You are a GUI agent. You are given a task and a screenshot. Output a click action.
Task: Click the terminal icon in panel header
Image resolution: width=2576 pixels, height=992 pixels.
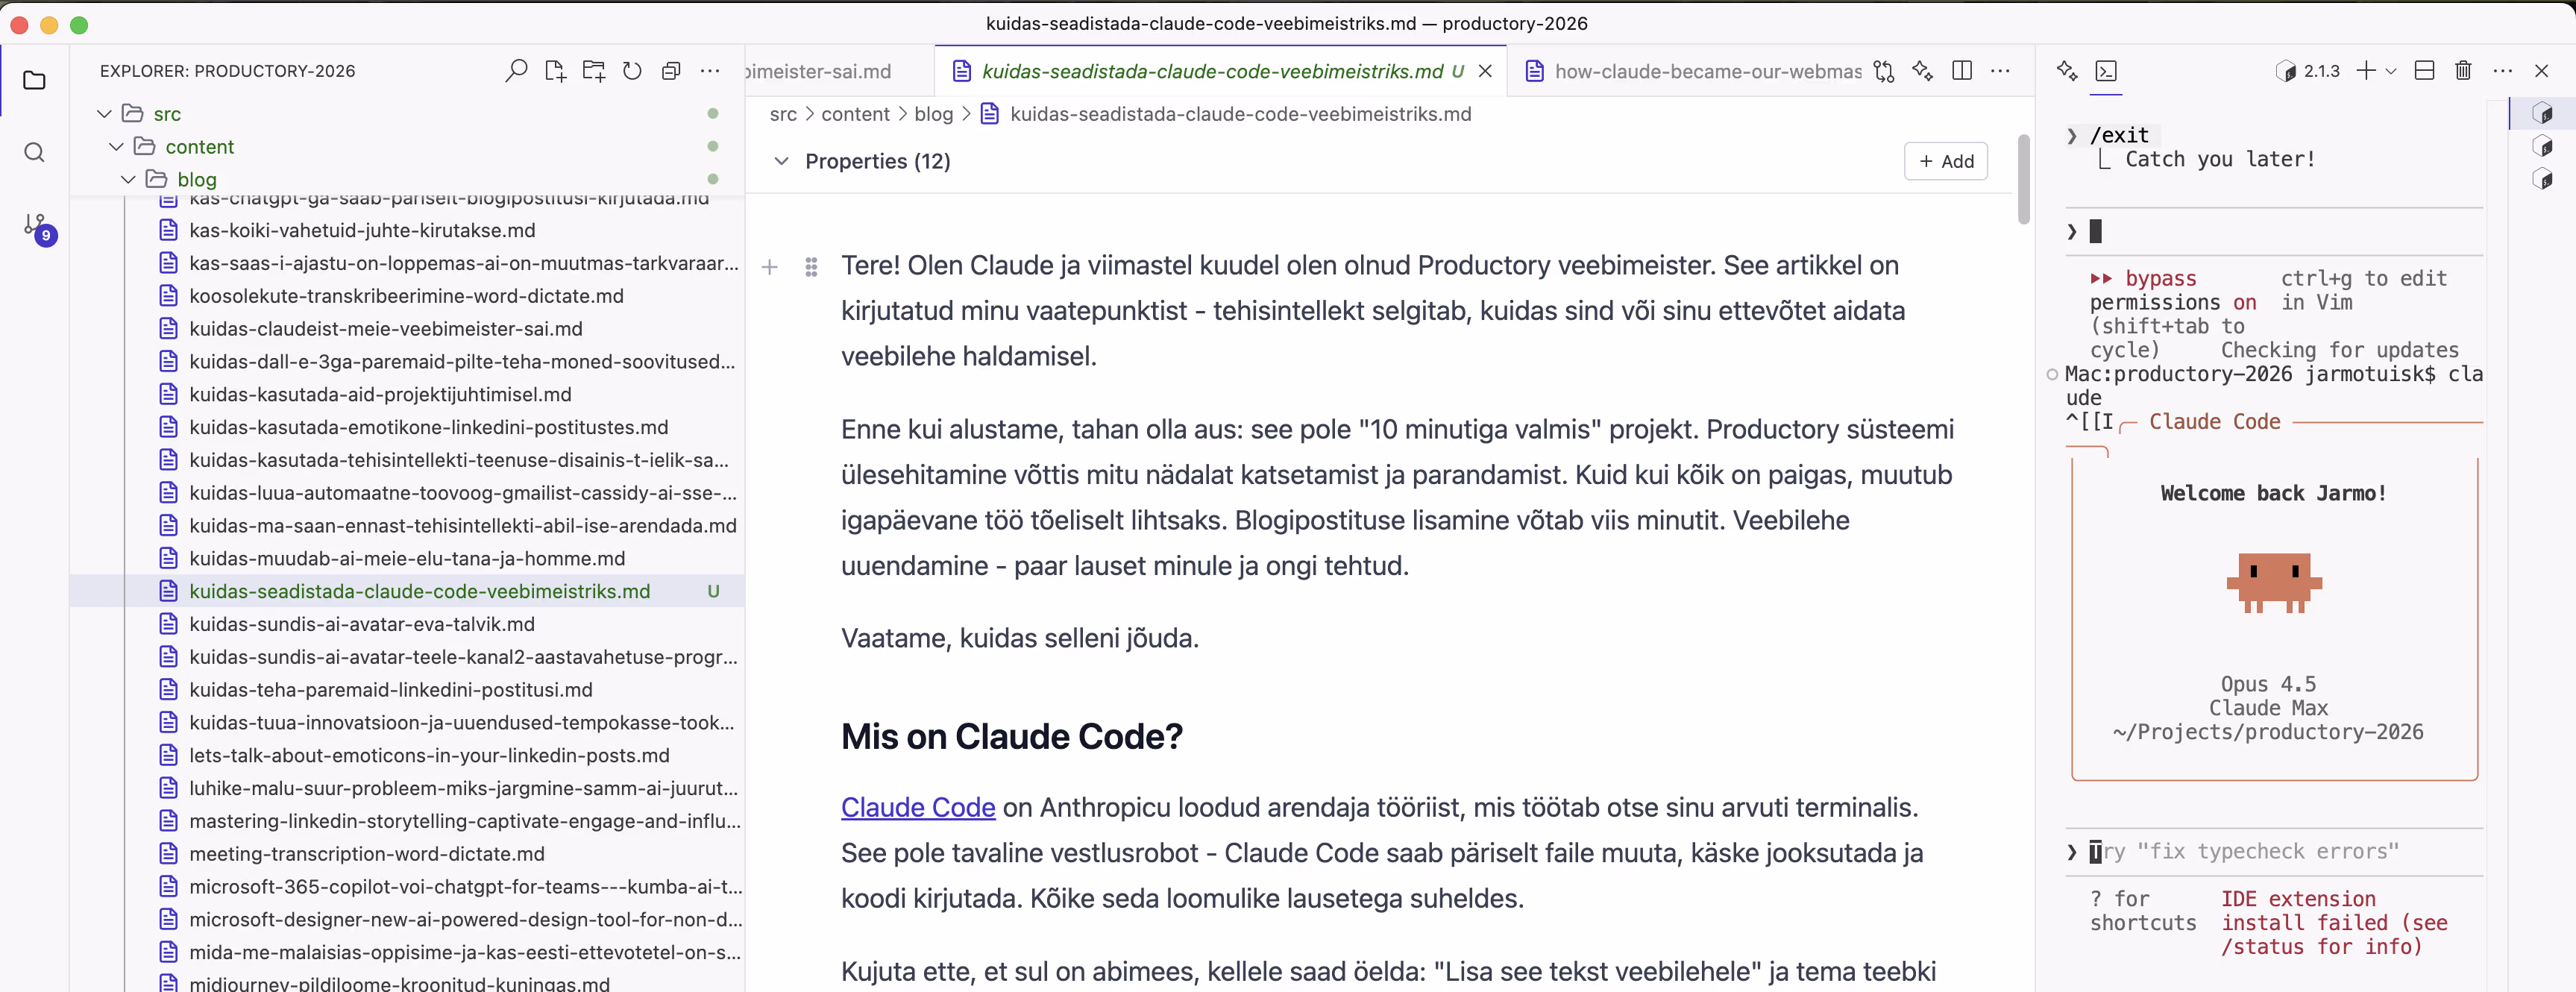pyautogui.click(x=2106, y=71)
